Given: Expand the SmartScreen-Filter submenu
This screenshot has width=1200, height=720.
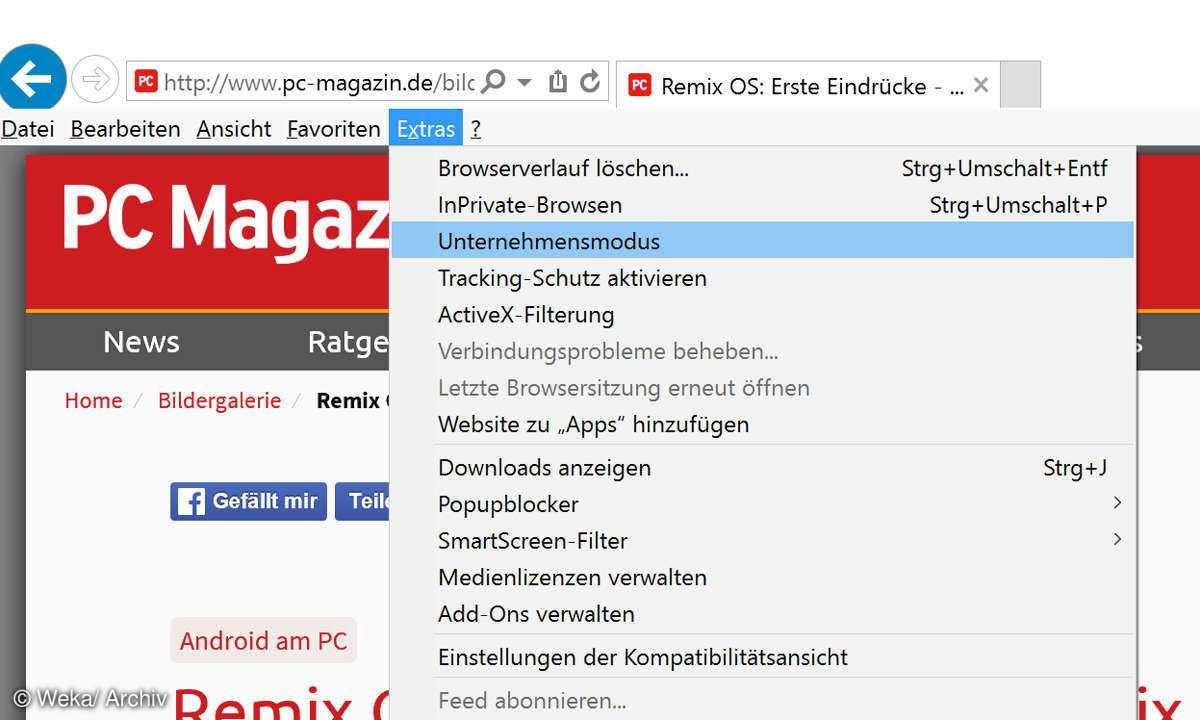Looking at the screenshot, I should point(763,541).
